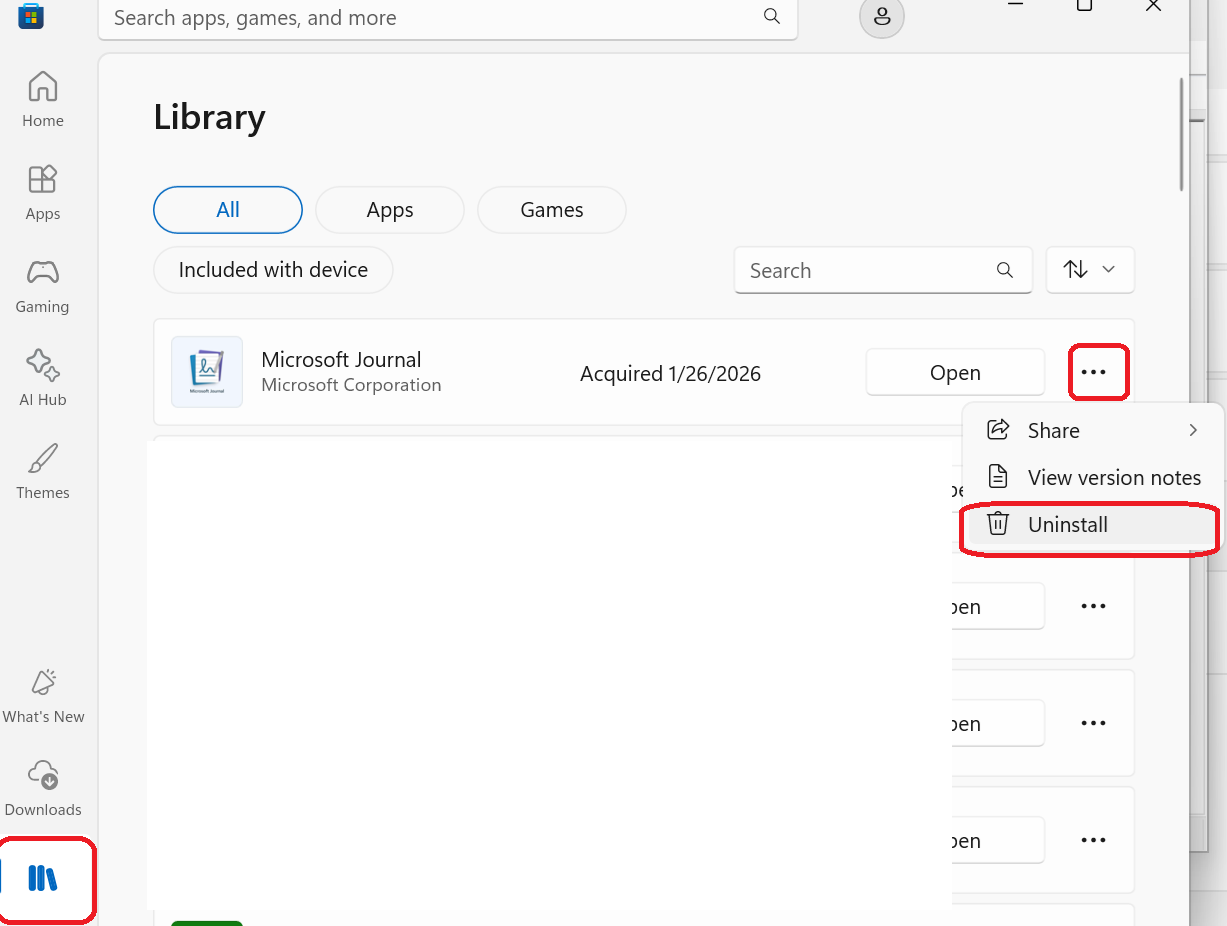Click inside the Library search field
Image resolution: width=1227 pixels, height=926 pixels.
[x=870, y=269]
